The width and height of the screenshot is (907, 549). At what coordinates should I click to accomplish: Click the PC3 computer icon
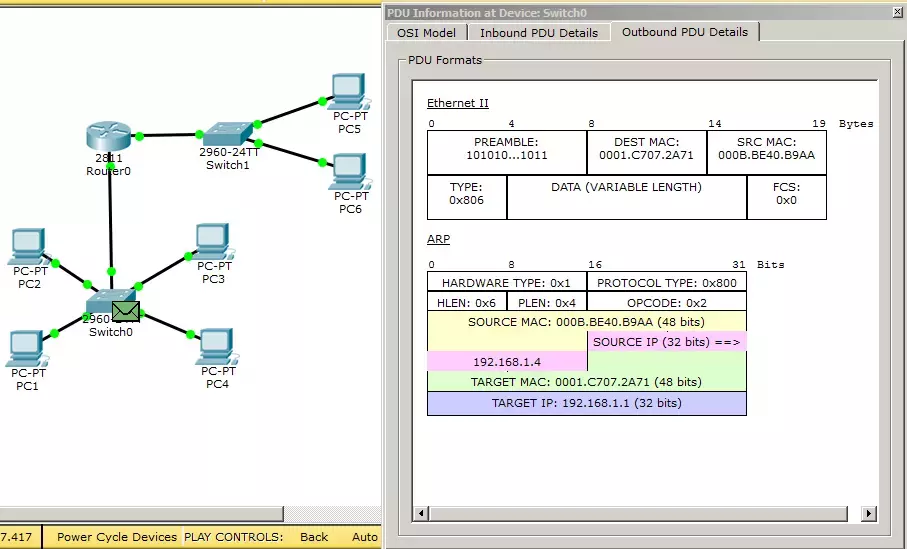click(212, 242)
